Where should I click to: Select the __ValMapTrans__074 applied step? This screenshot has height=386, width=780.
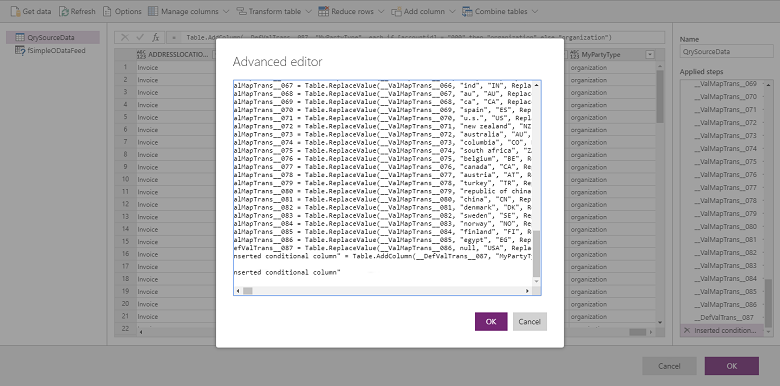725,148
